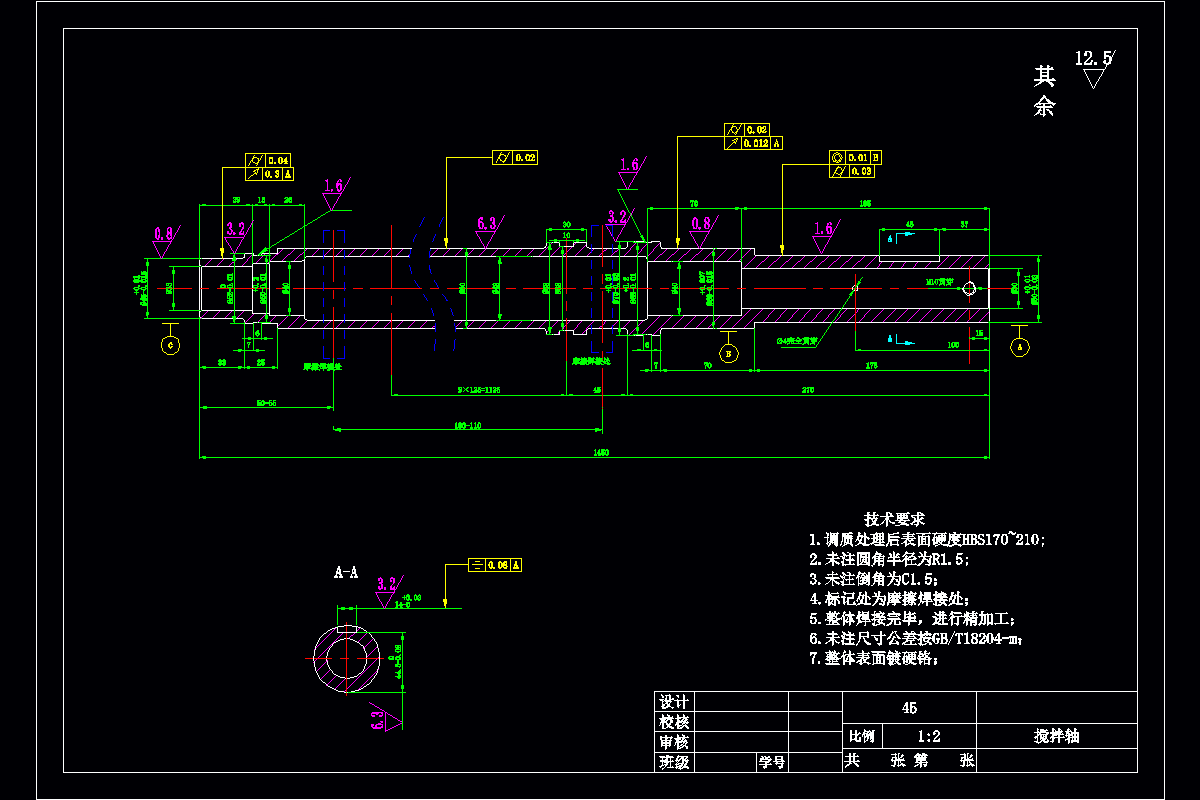The height and width of the screenshot is (800, 1200).
Task: Click the 50-55 dimension text
Action: [x=266, y=402]
